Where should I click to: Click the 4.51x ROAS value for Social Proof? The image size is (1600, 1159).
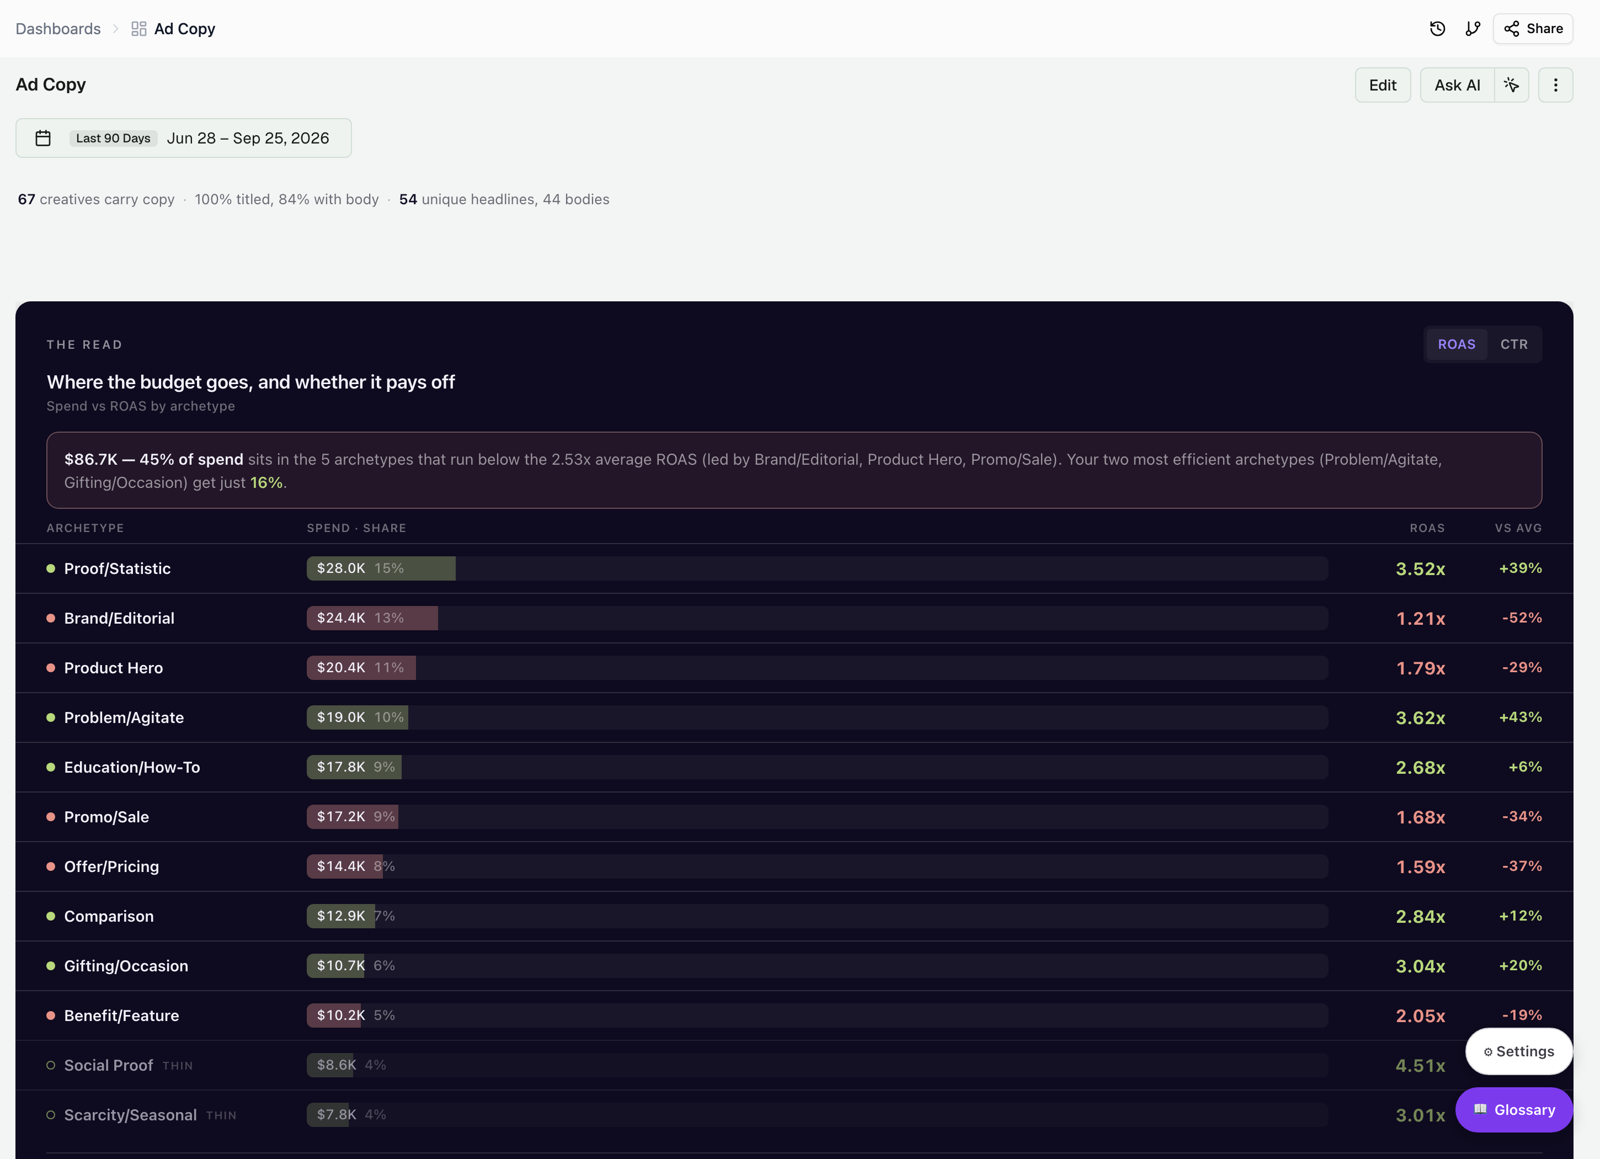point(1420,1066)
